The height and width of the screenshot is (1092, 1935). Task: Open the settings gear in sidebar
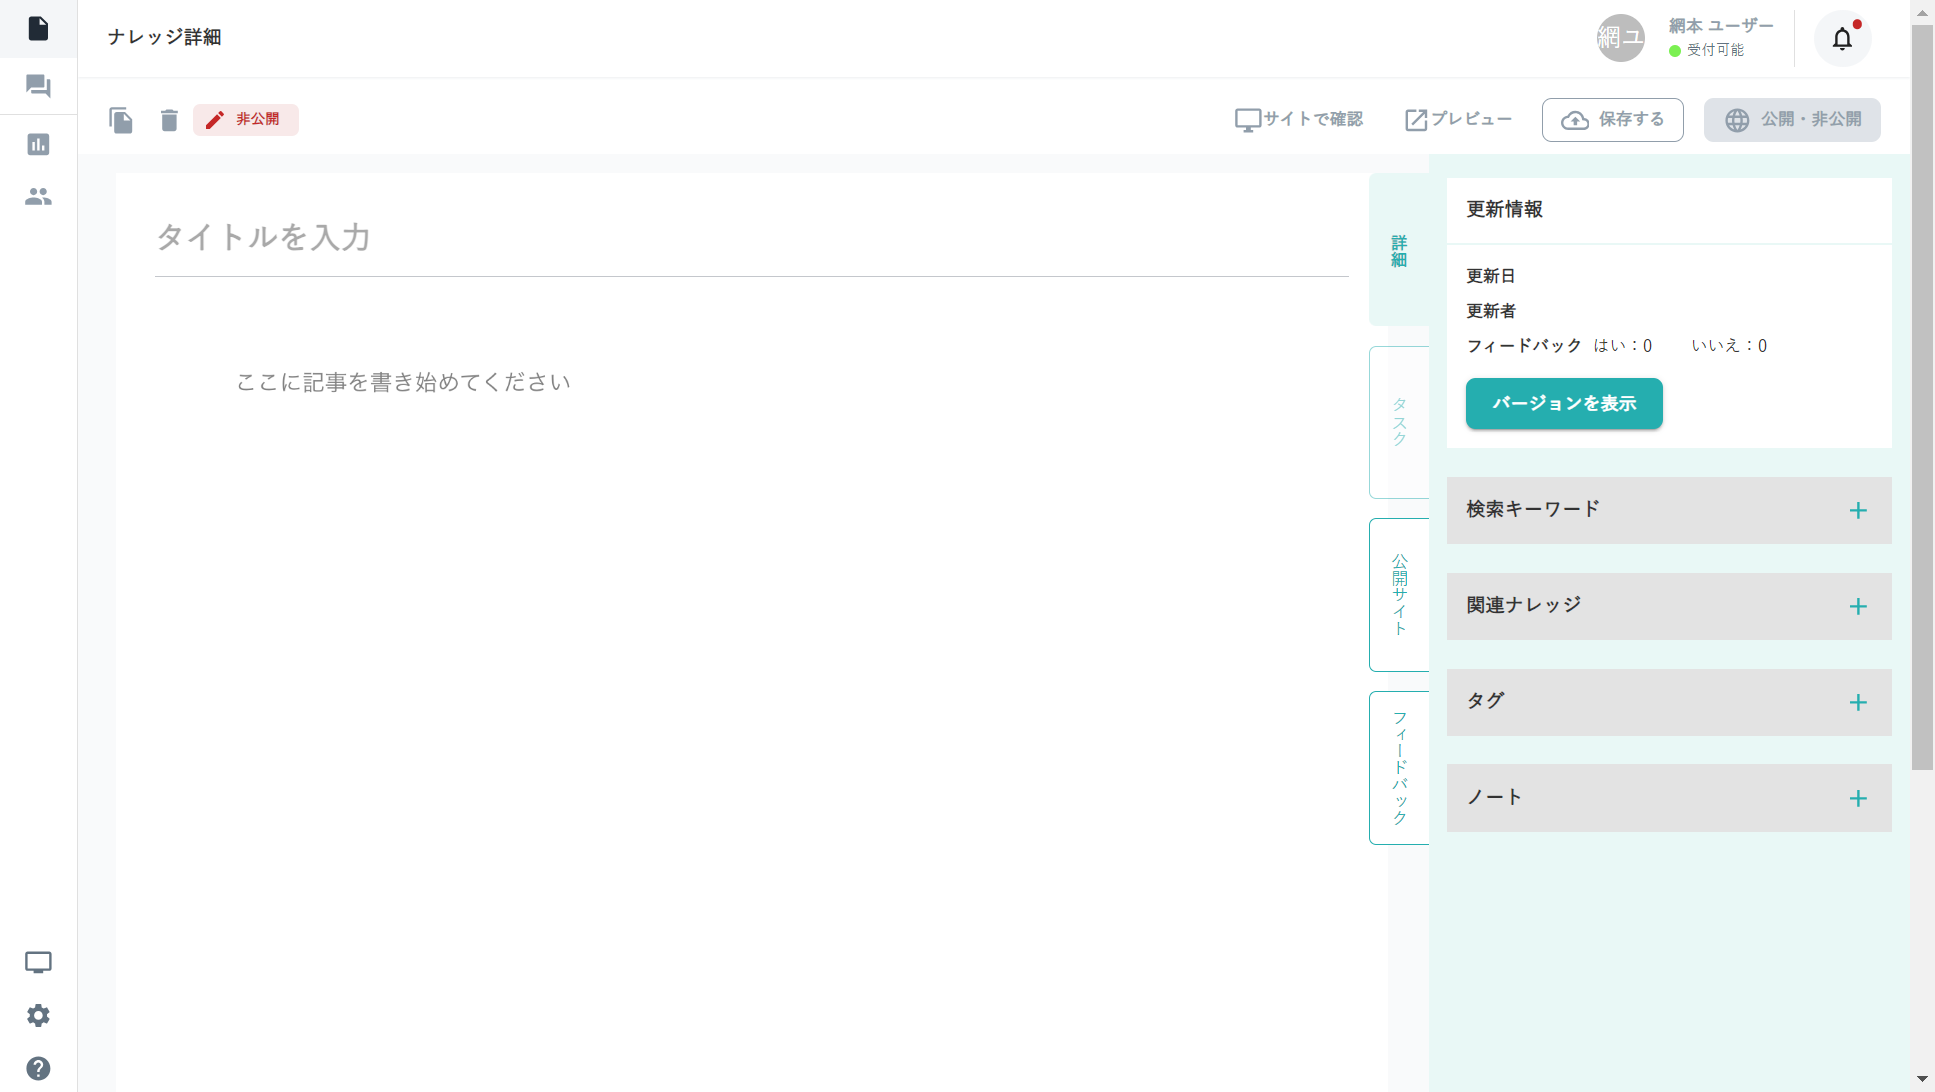pos(38,1016)
